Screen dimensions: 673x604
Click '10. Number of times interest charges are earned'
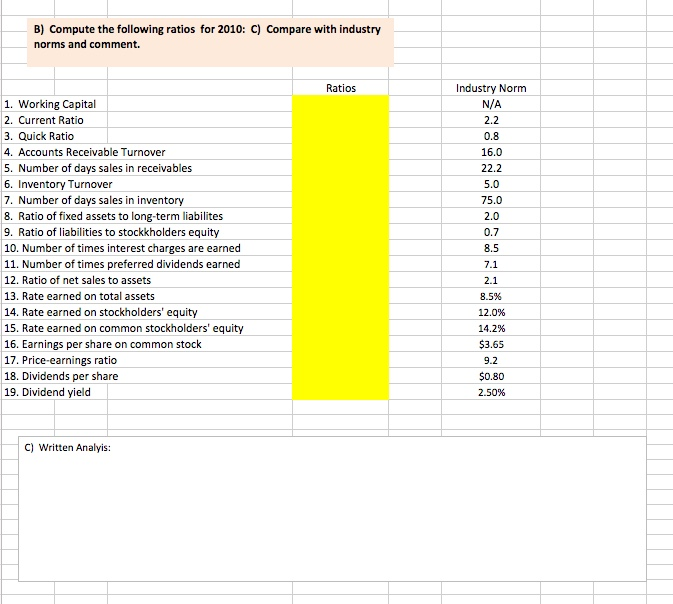click(122, 248)
